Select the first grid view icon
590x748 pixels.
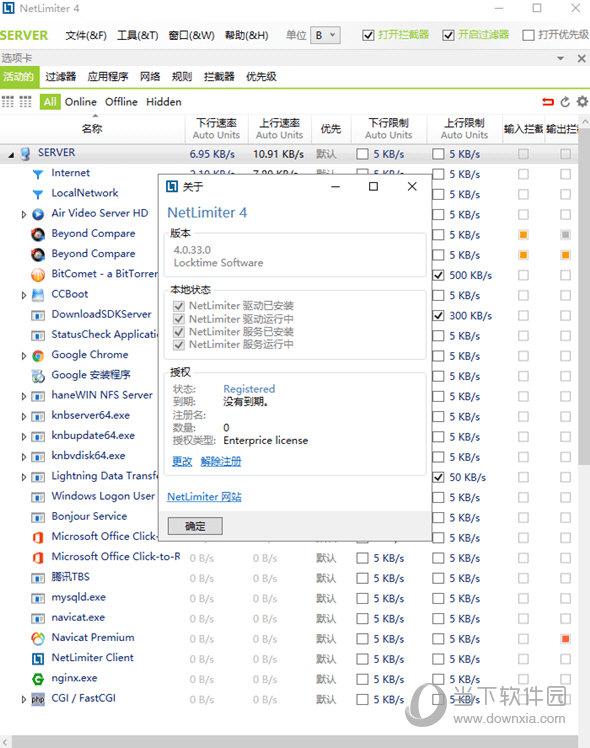pos(8,102)
